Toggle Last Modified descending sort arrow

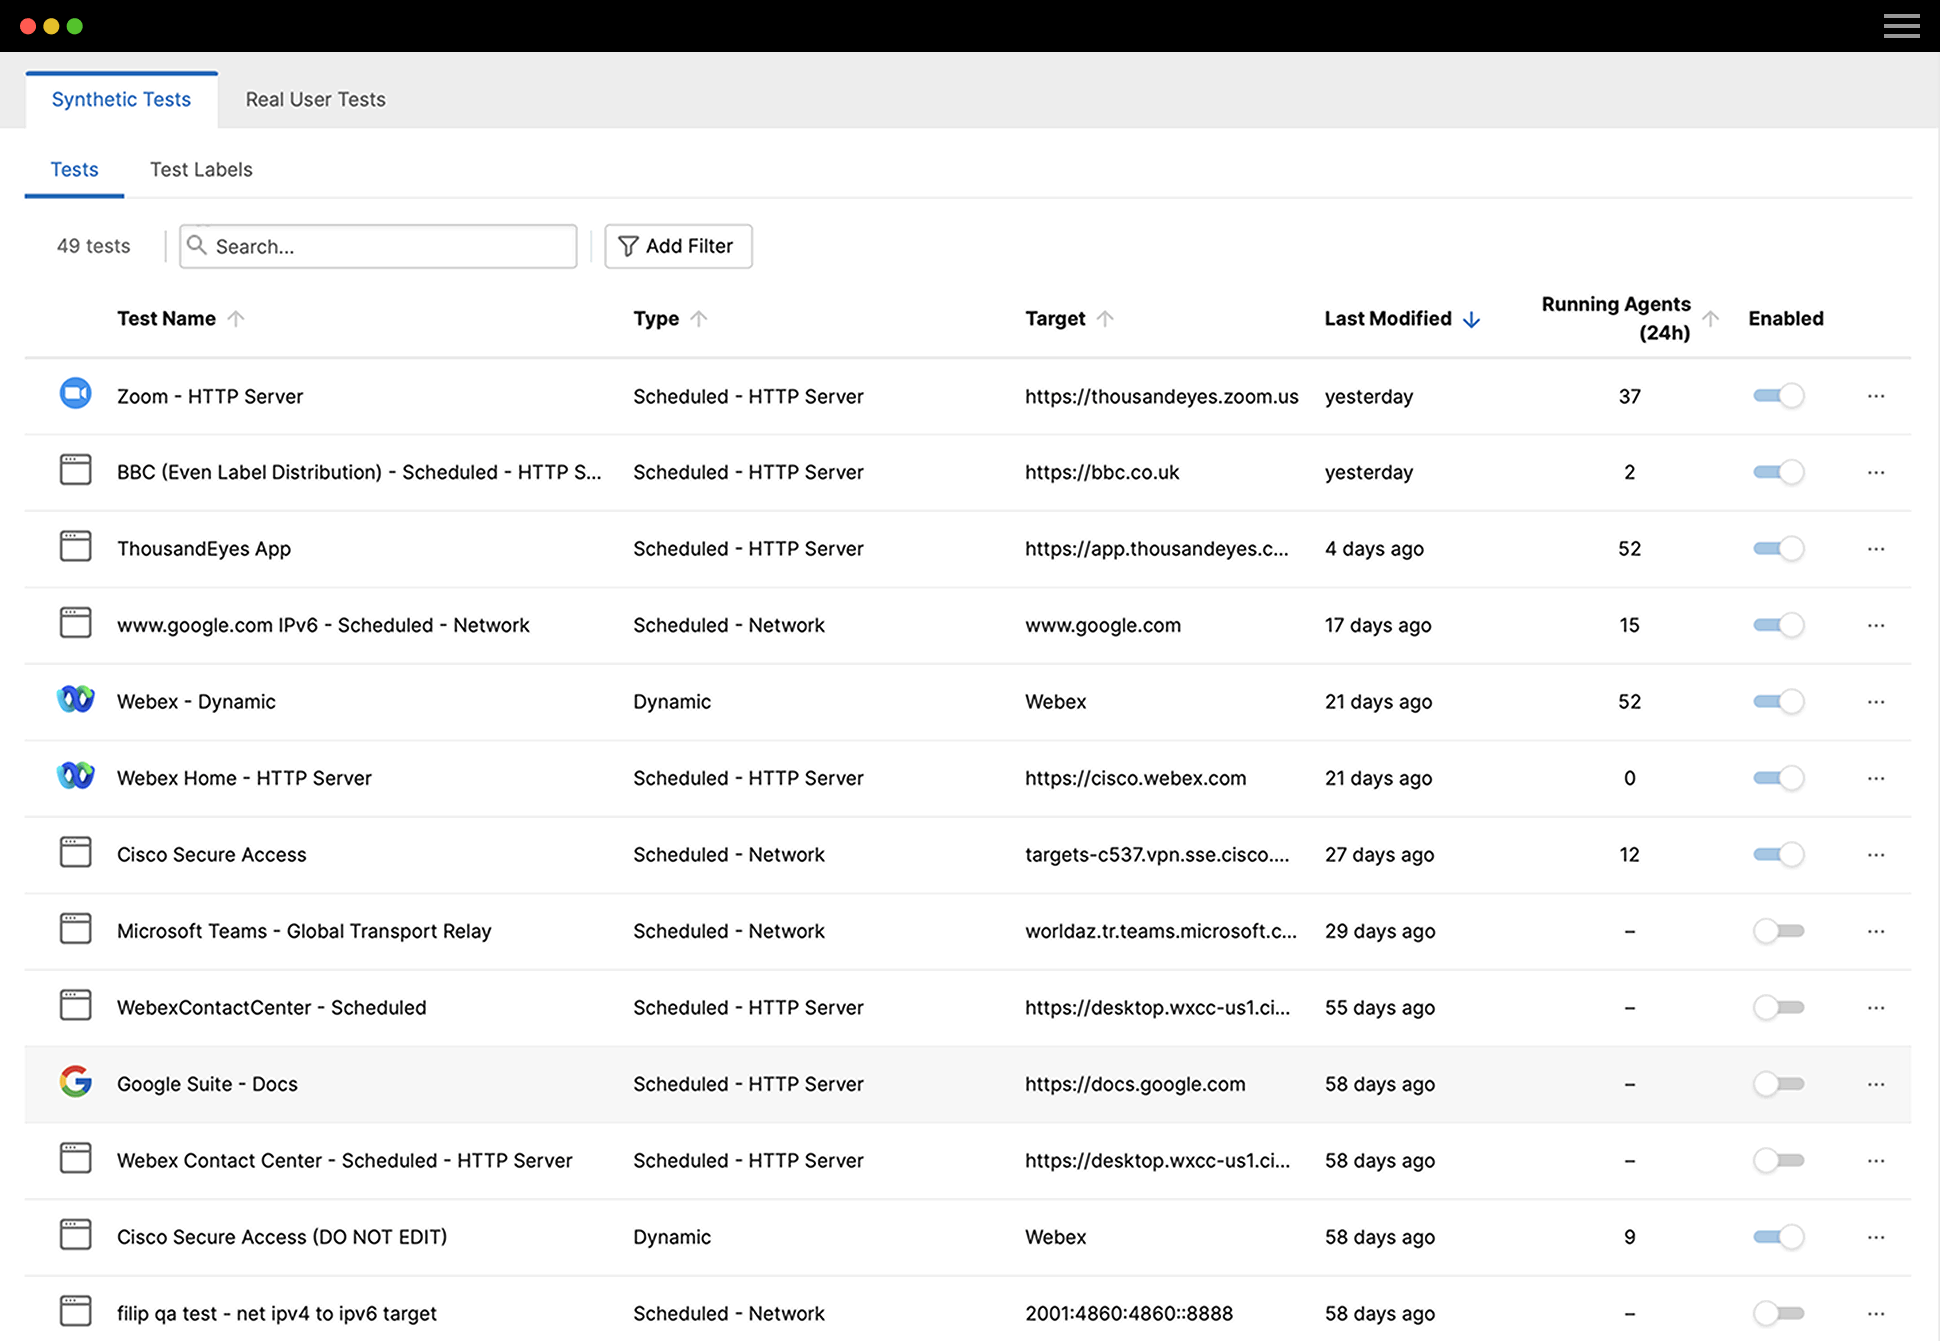pyautogui.click(x=1471, y=320)
